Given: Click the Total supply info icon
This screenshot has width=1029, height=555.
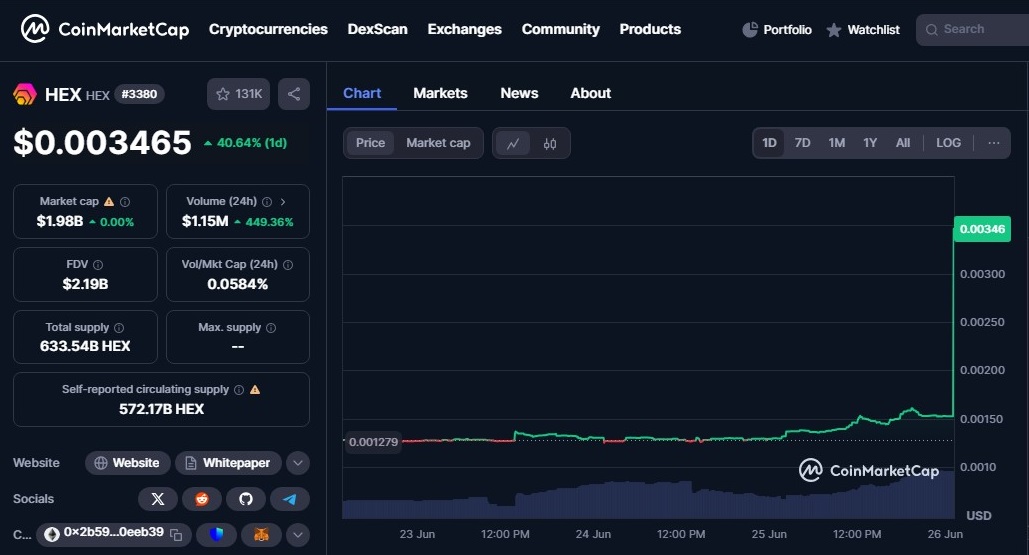Looking at the screenshot, I should click(119, 327).
